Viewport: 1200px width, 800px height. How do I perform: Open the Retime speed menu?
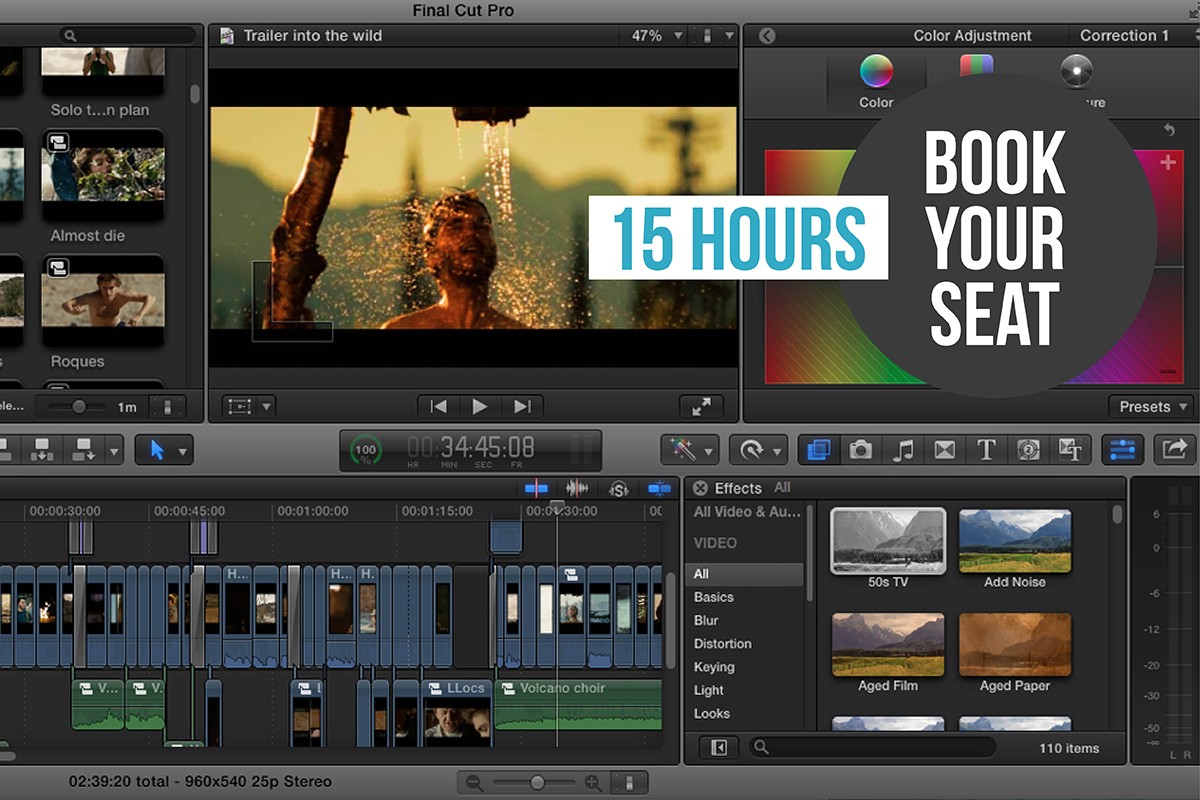758,450
